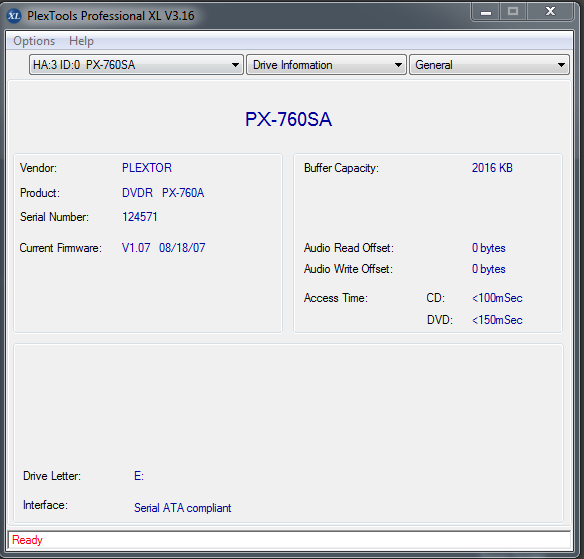The image size is (584, 559).
Task: Click the Audio Read Offset: label
Action: click(349, 248)
